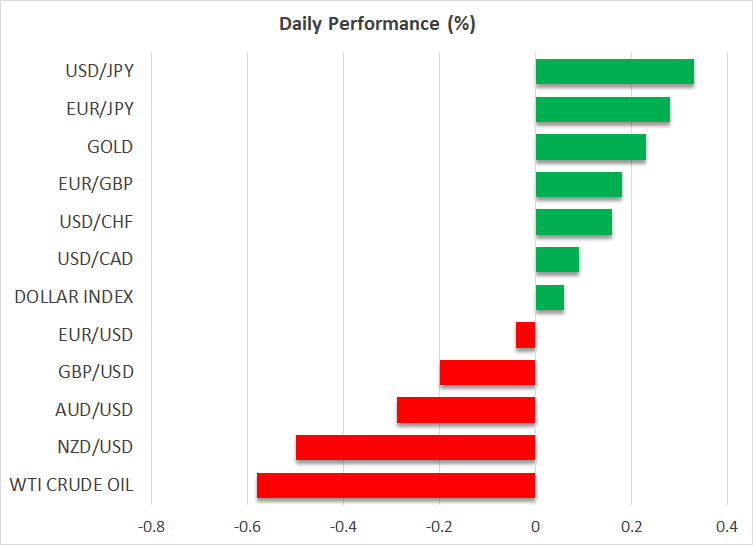Click the WTI CRUDE OIL axis label

pyautogui.click(x=74, y=486)
